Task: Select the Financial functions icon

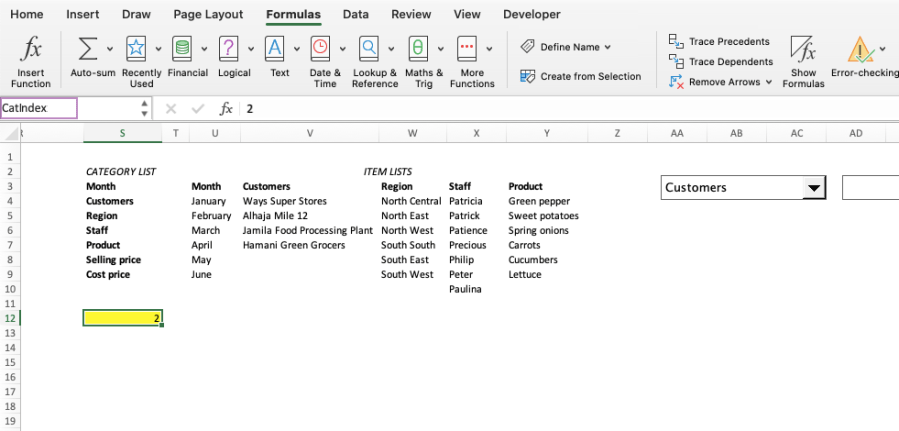Action: click(x=182, y=49)
